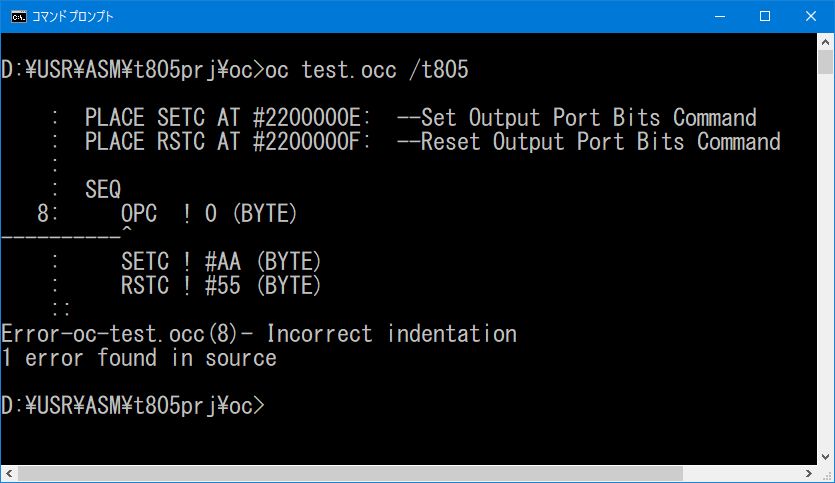Click the horizontal scrollbar right arrow

pos(808,472)
